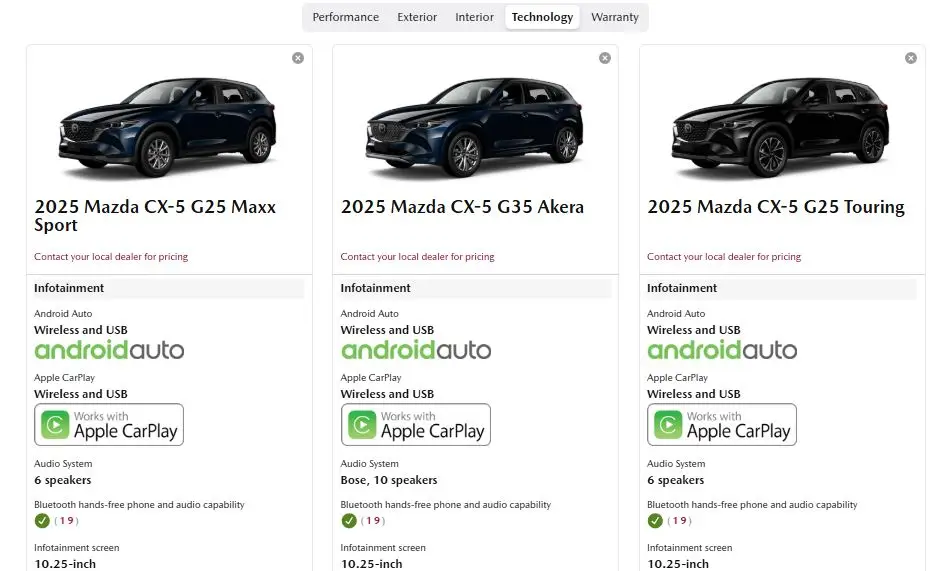Click '10.25-inch' screen value in G35 Akera card
This screenshot has width=952, height=571.
click(372, 564)
